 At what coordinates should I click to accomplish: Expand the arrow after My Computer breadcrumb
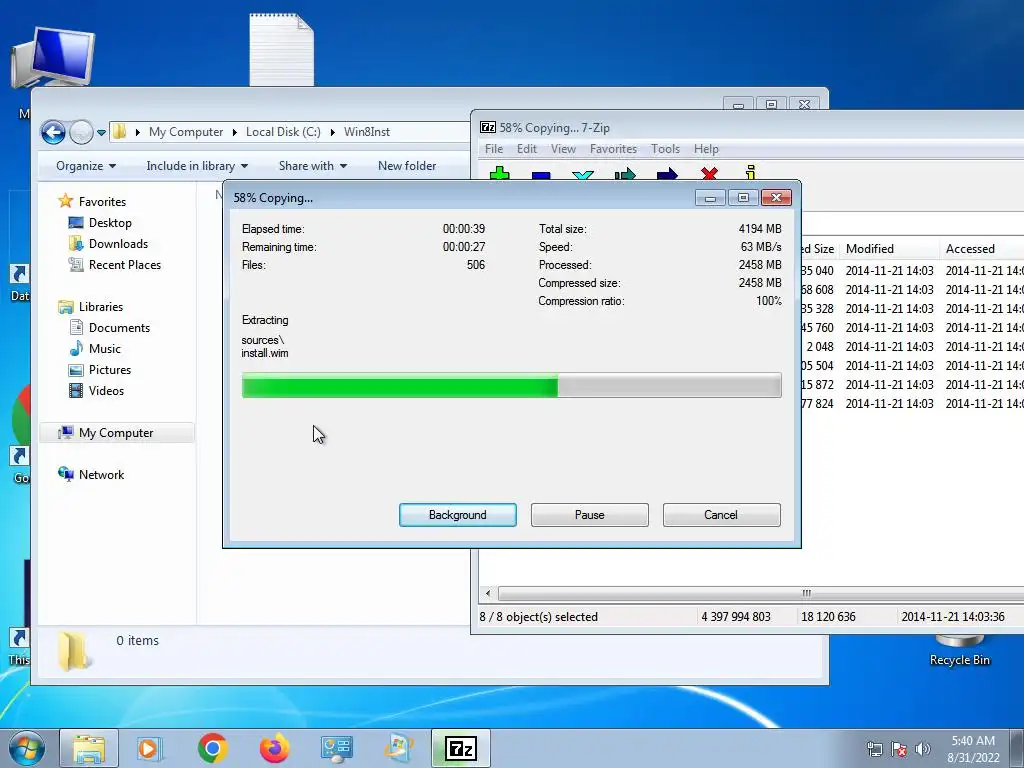point(234,133)
